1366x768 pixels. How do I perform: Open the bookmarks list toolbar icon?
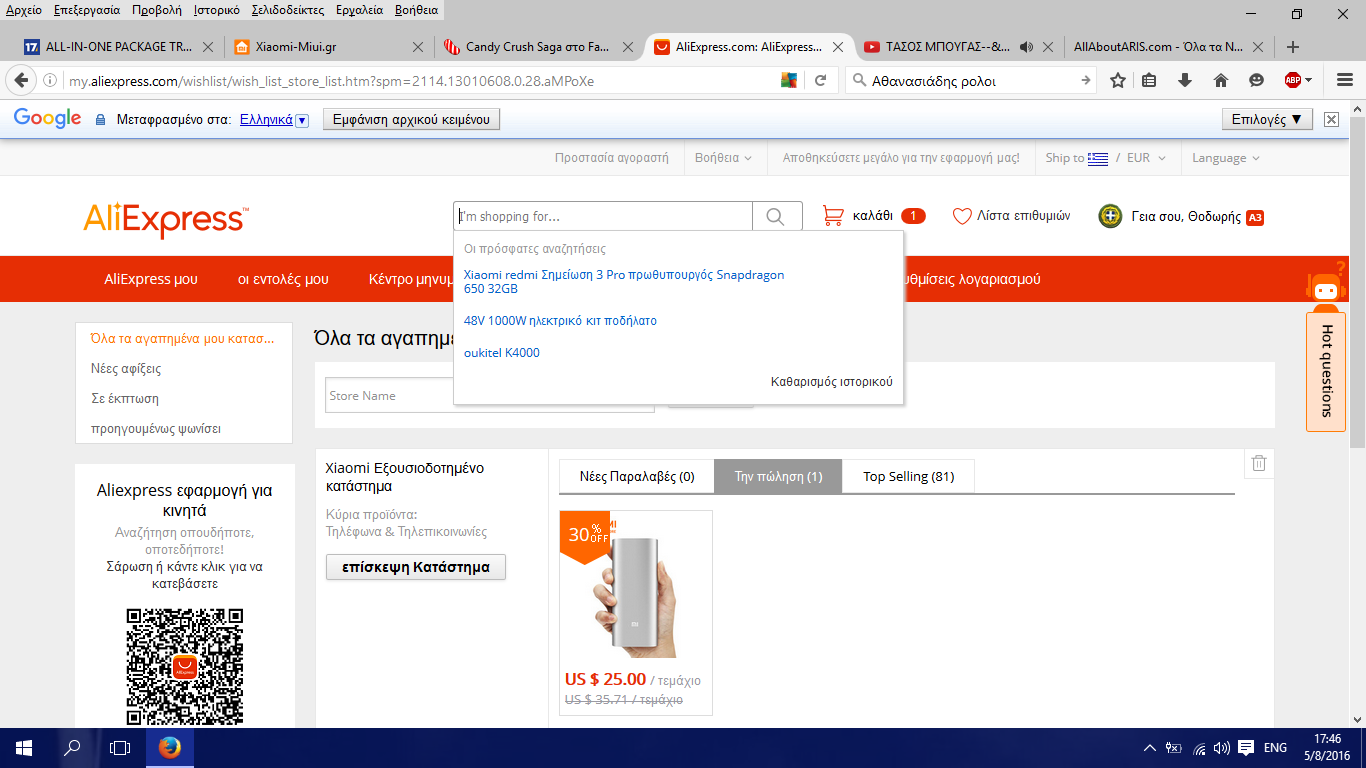point(1149,80)
